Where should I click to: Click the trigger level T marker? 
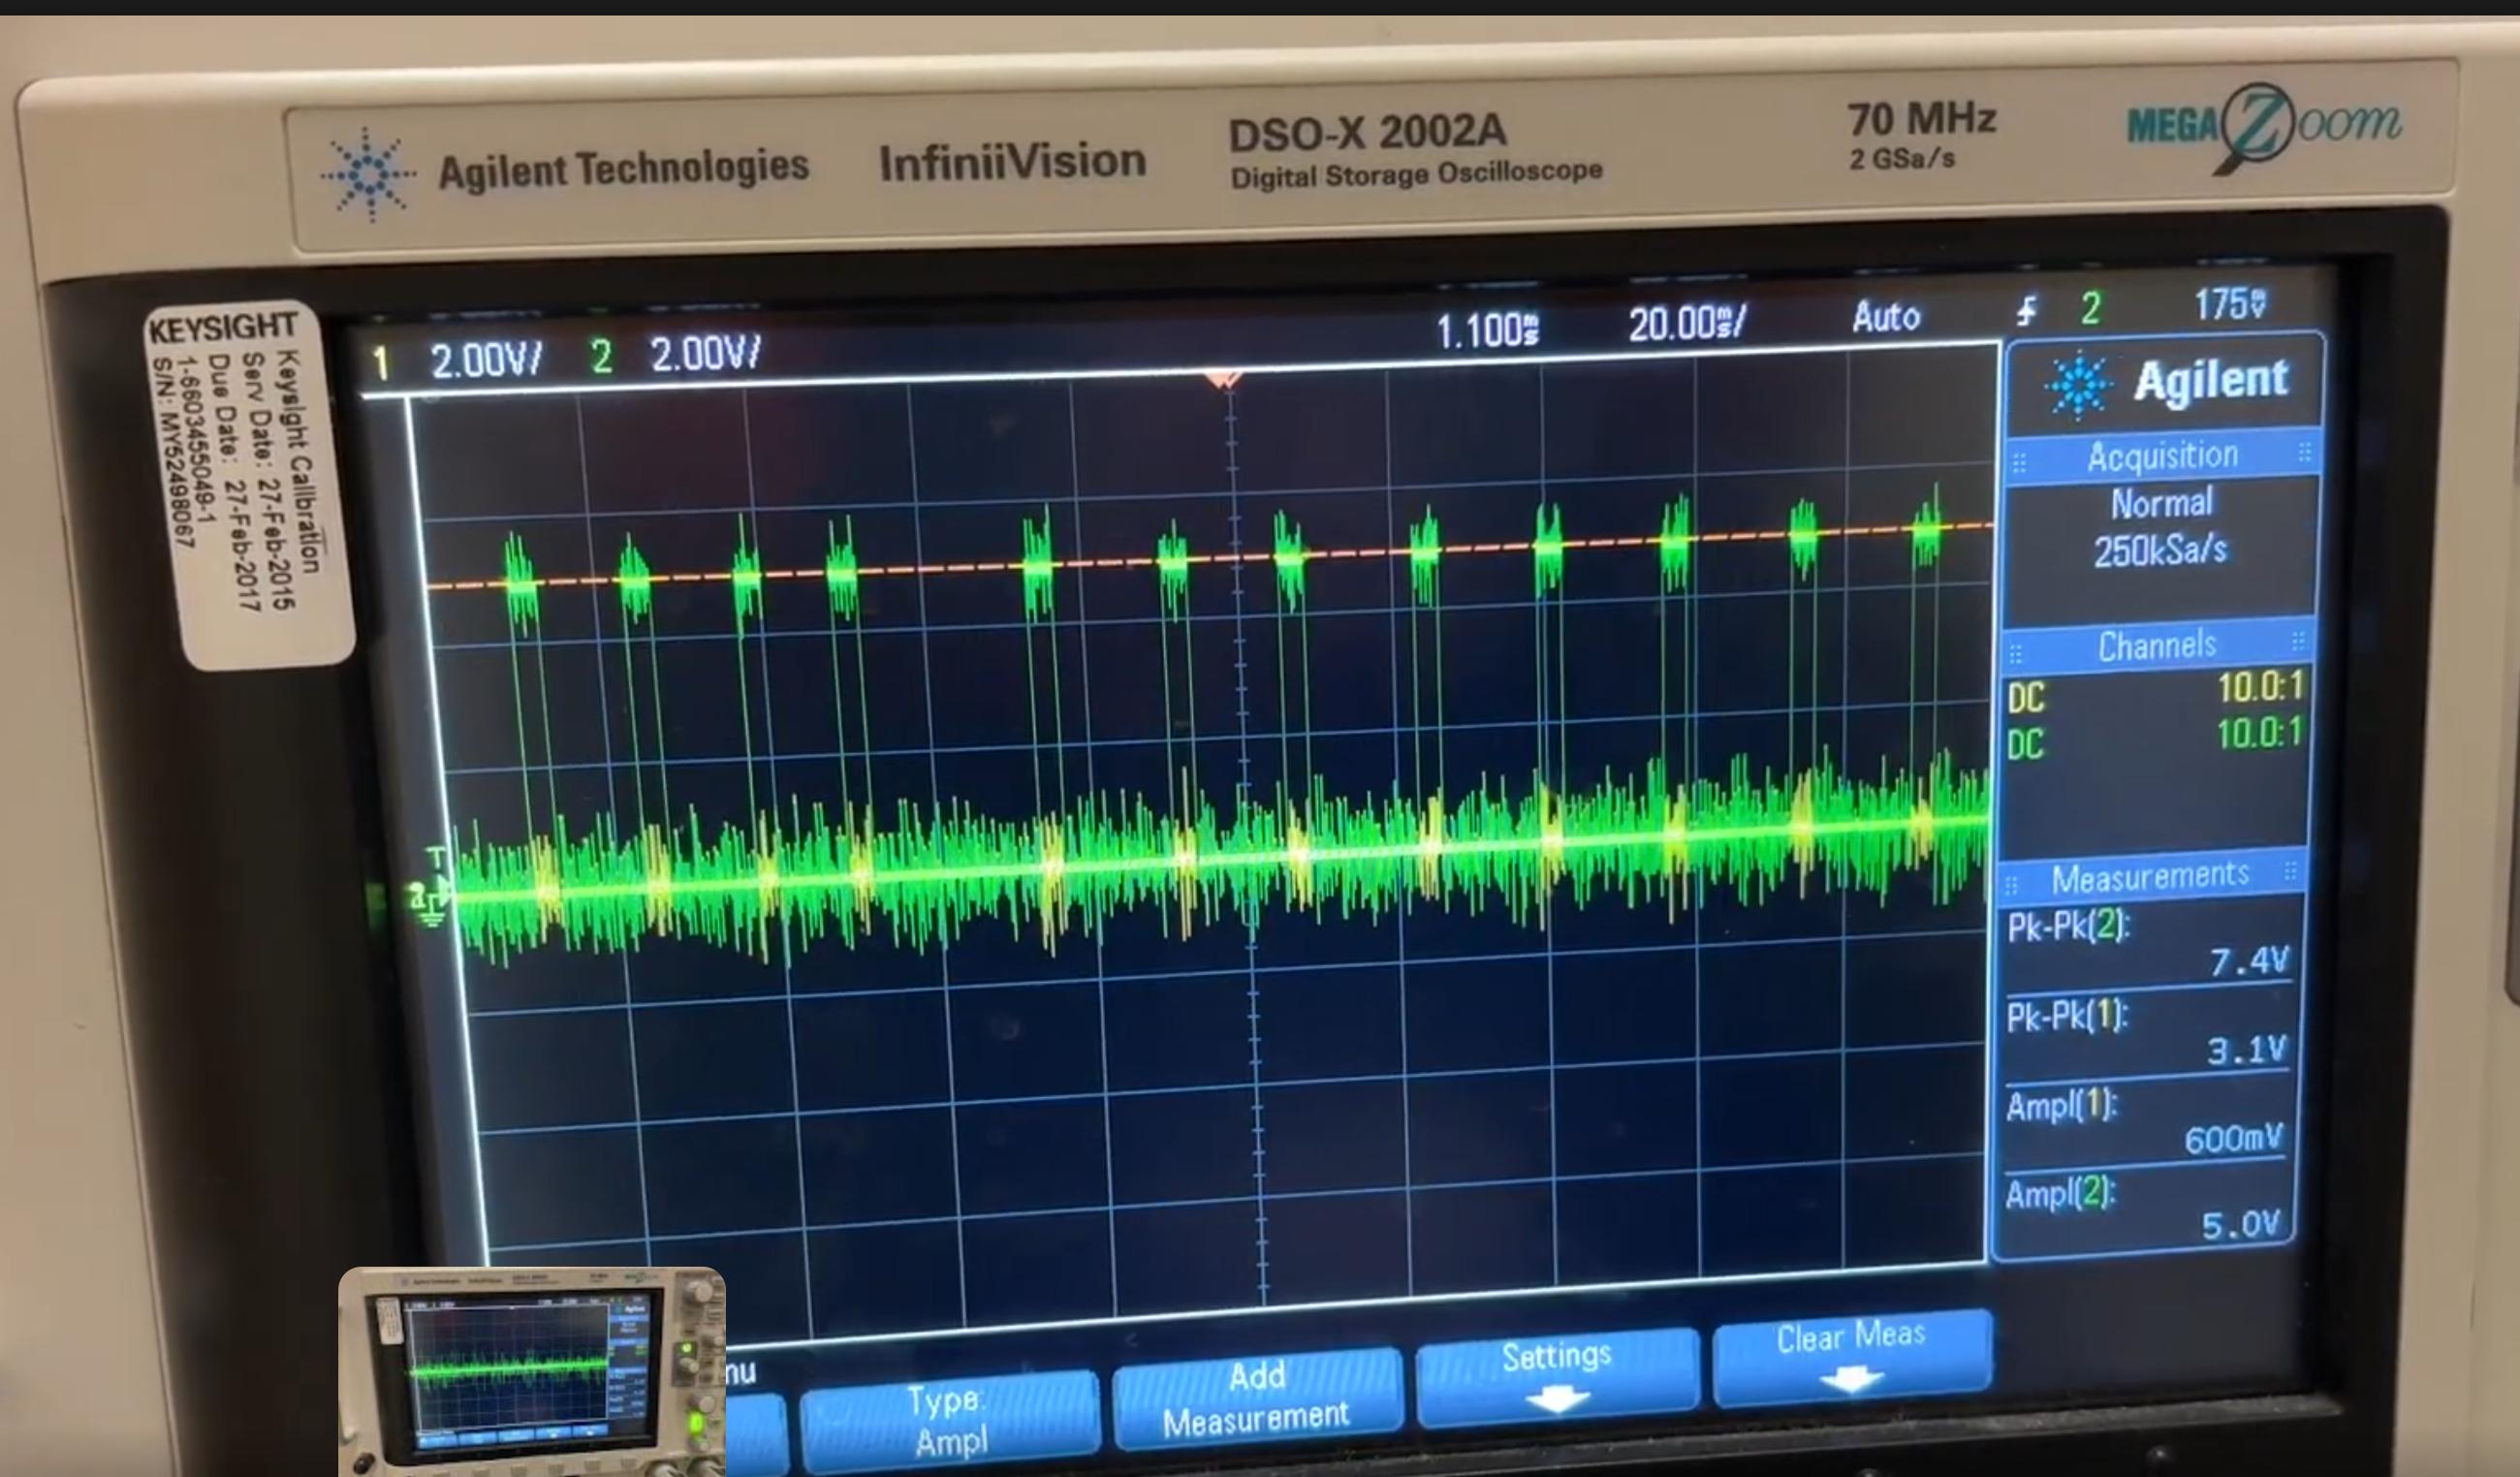click(x=436, y=857)
